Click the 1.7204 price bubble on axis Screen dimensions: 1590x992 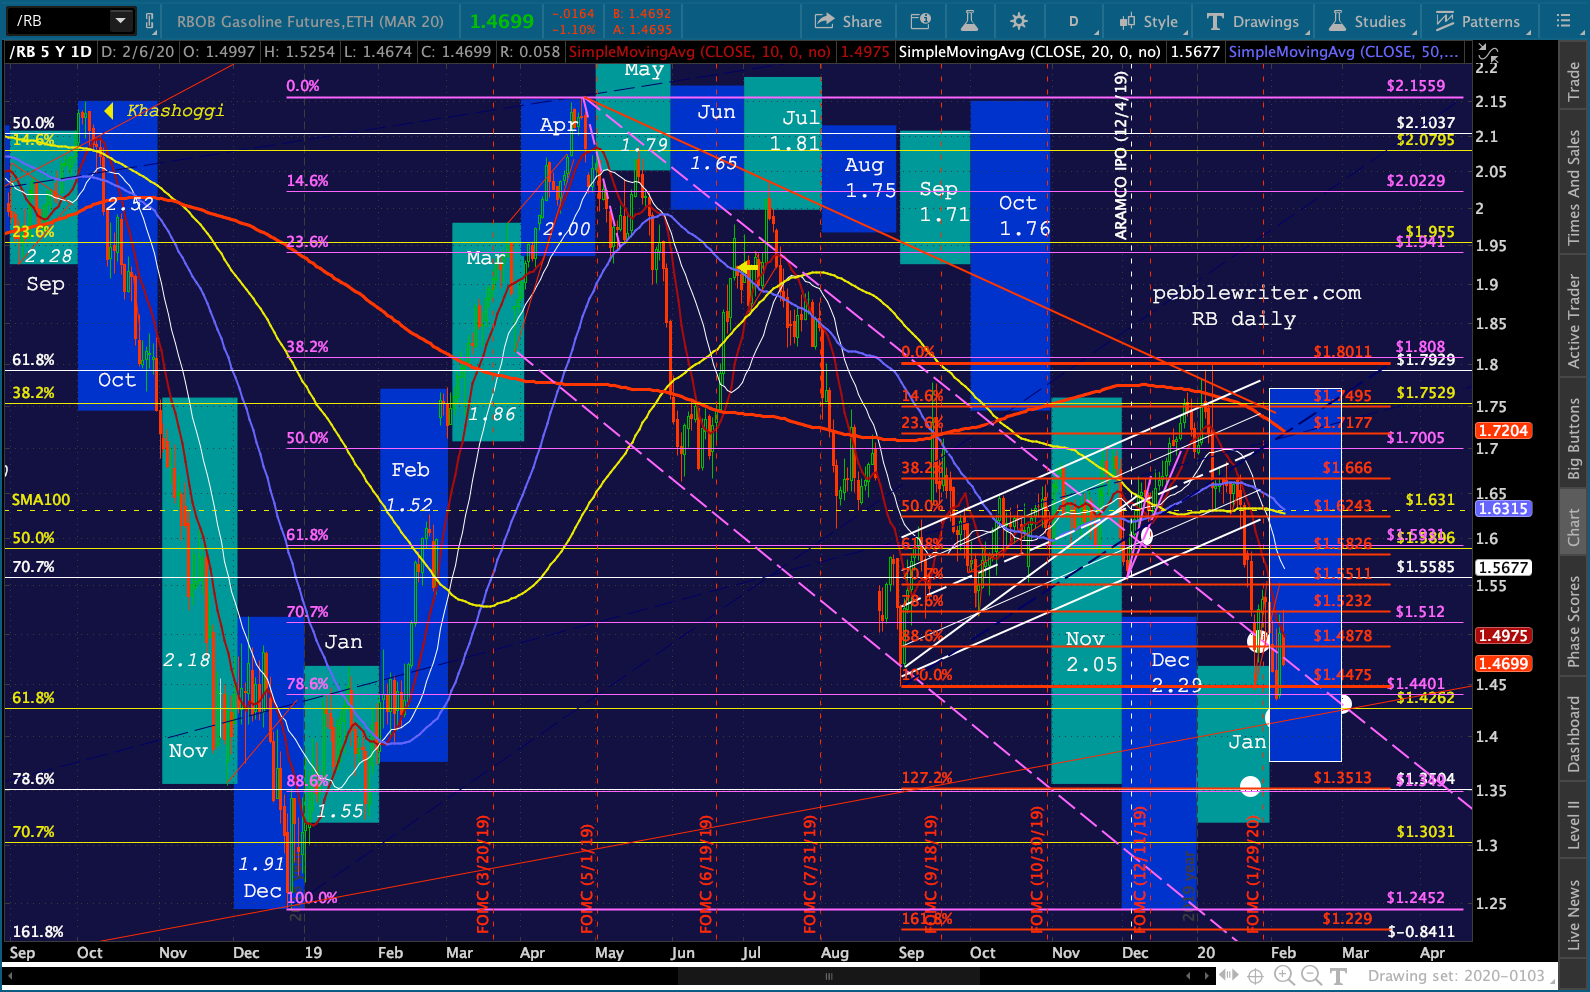pos(1503,431)
